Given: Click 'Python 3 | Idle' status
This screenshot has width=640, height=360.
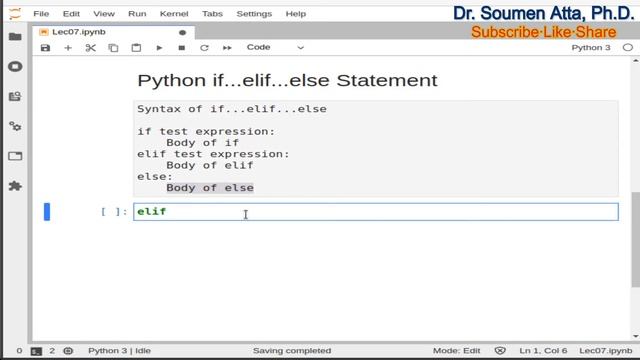Looking at the screenshot, I should point(119,351).
